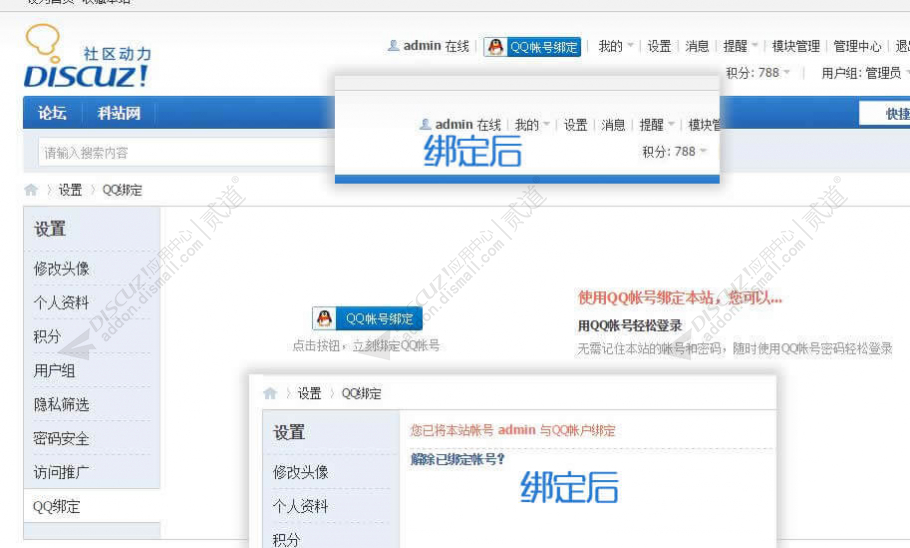
Task: Click 设置 in the lower inset breadcrumb
Action: point(309,394)
